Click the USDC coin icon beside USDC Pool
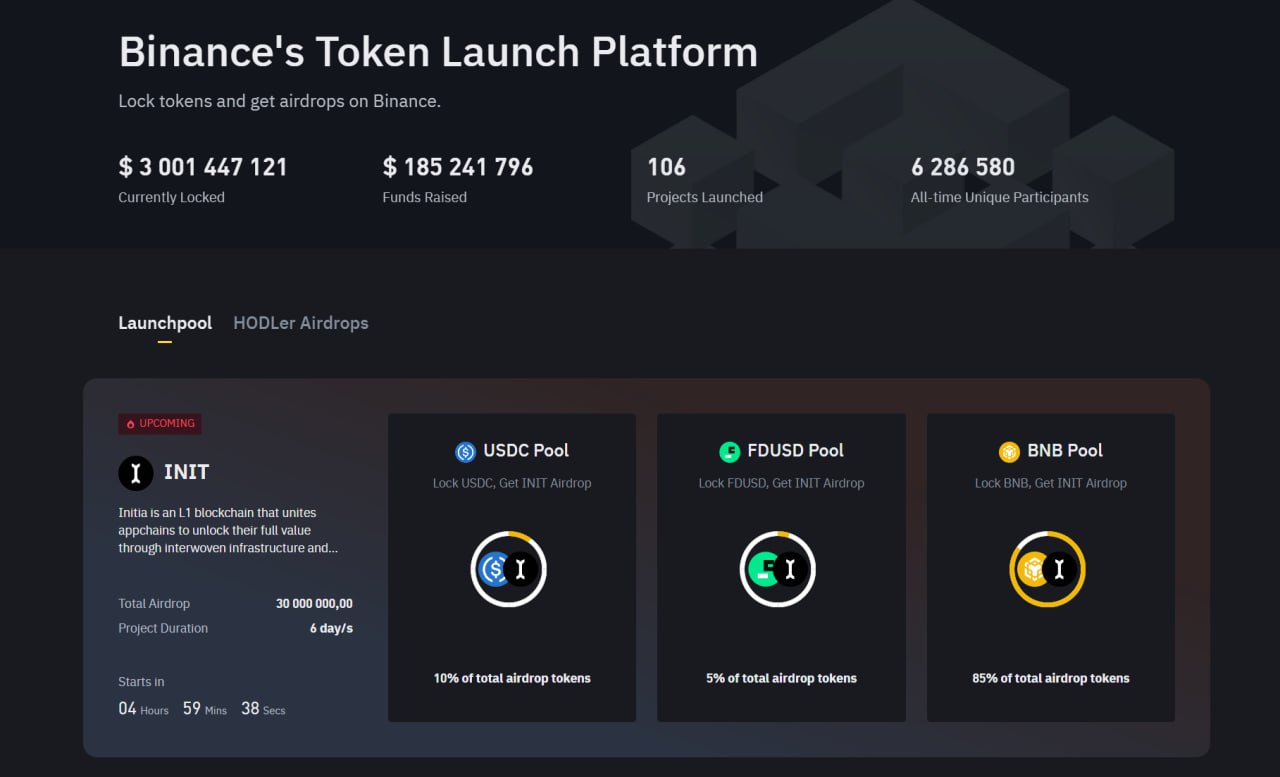This screenshot has height=777, width=1280. (465, 452)
